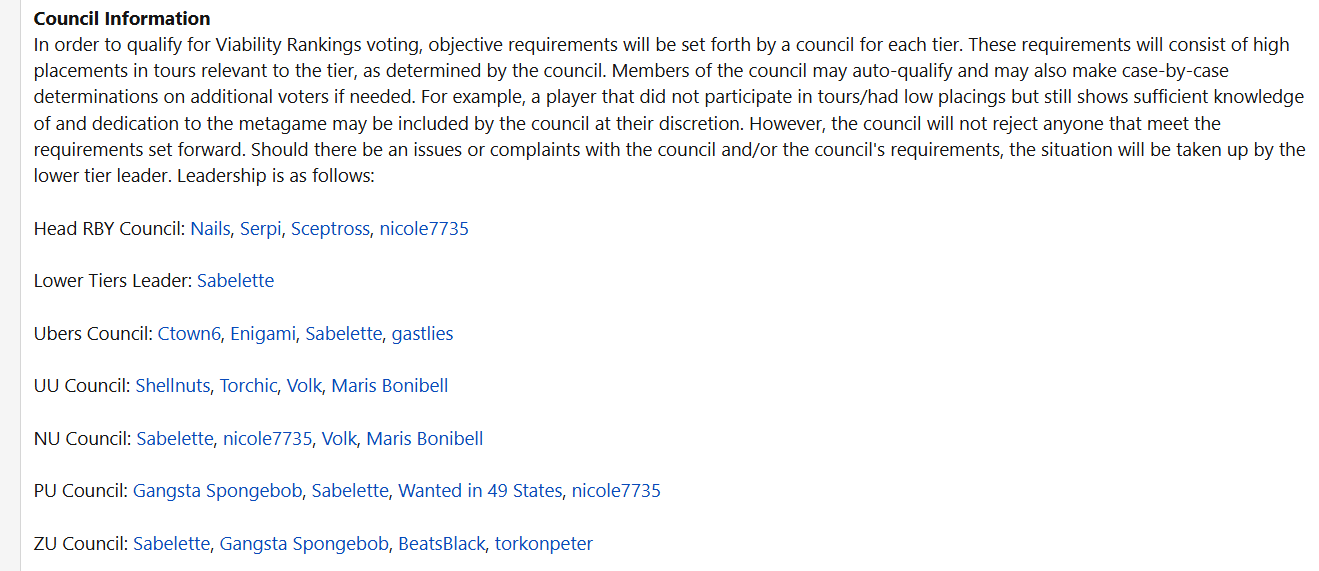Open Sabelette link beside Lower Tiers Leader
This screenshot has width=1319, height=571.
click(x=235, y=281)
